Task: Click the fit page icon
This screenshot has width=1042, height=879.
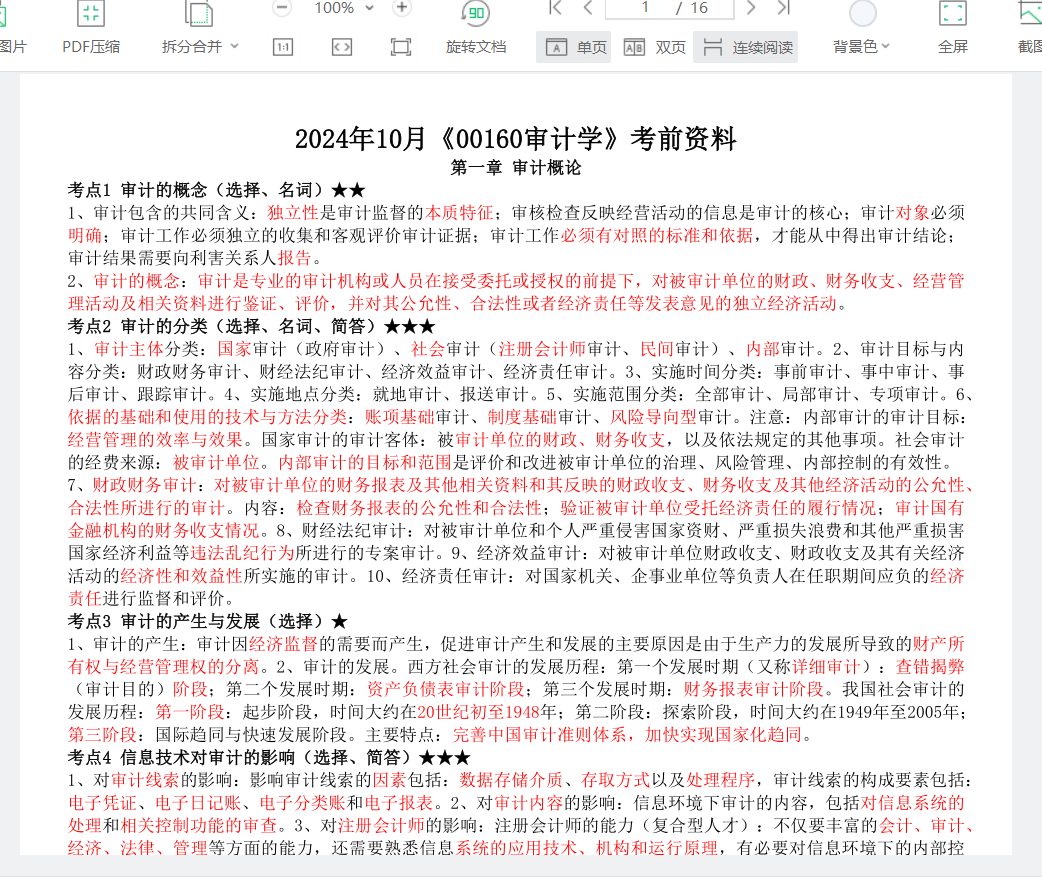Action: pos(401,47)
